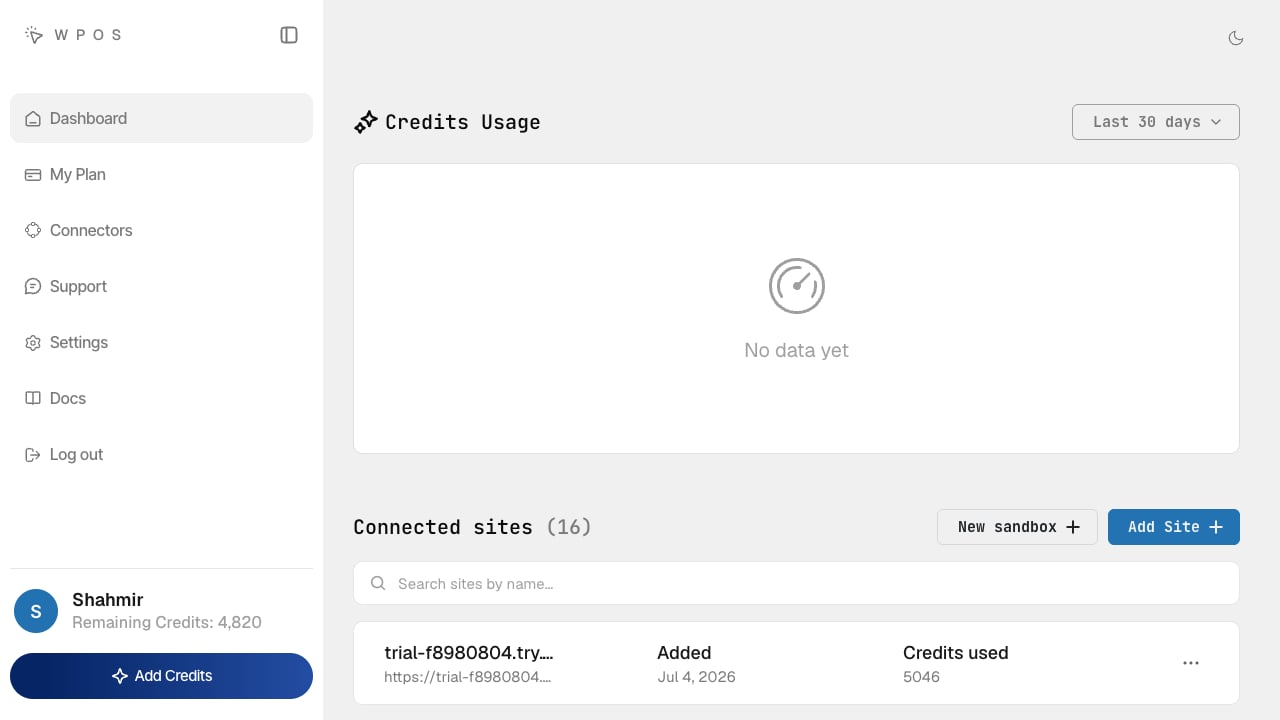Screen dimensions: 1280x720
Task: Click Log out in sidebar
Action: tap(161, 454)
